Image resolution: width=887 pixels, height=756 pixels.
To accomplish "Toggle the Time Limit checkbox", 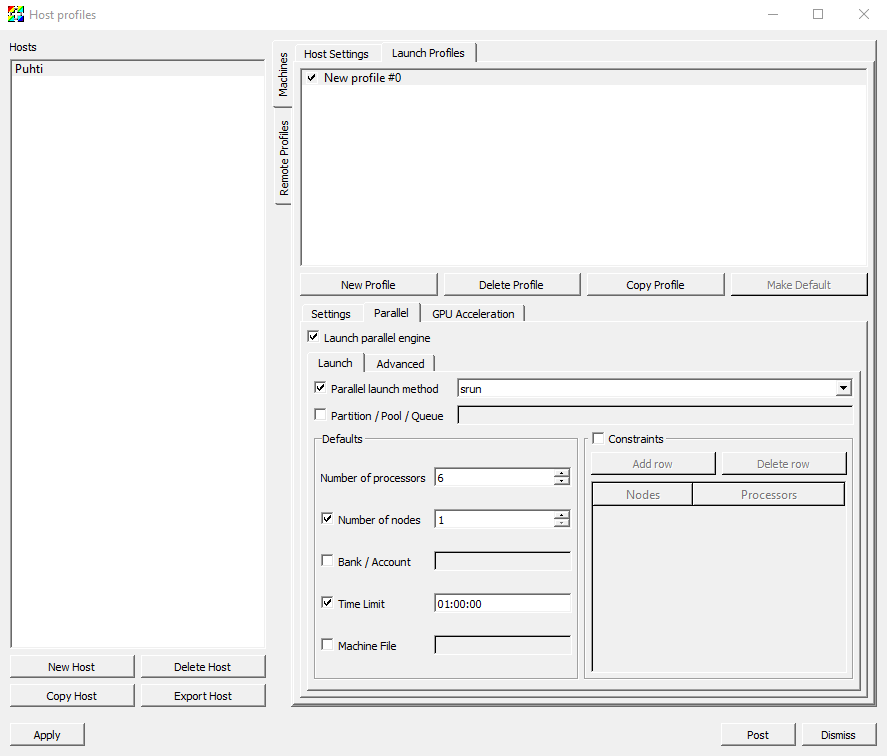I will tap(327, 603).
